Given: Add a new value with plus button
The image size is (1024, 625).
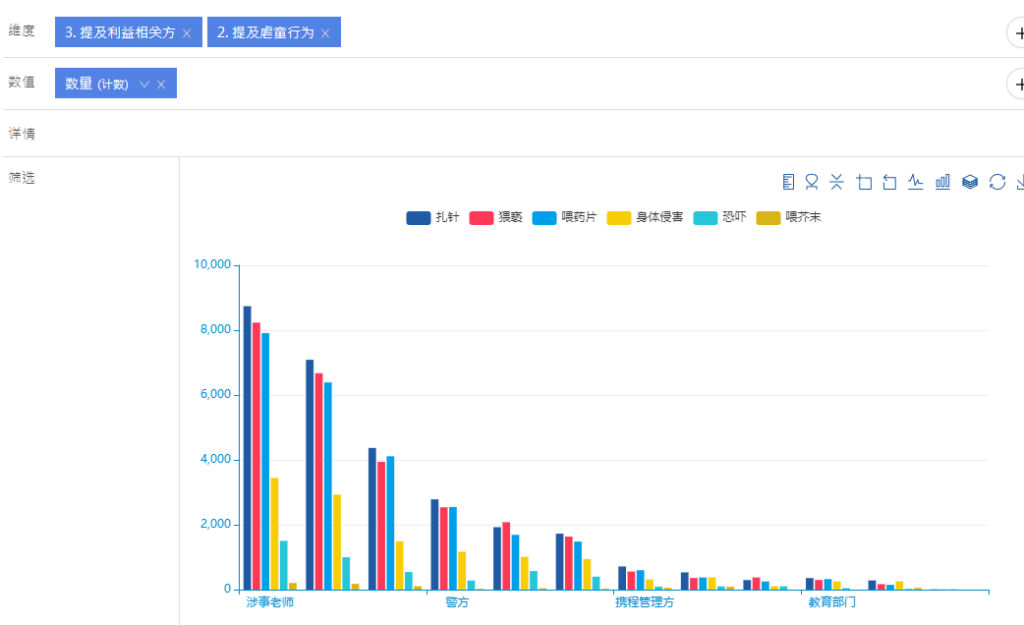Looking at the screenshot, I should pyautogui.click(x=1017, y=84).
